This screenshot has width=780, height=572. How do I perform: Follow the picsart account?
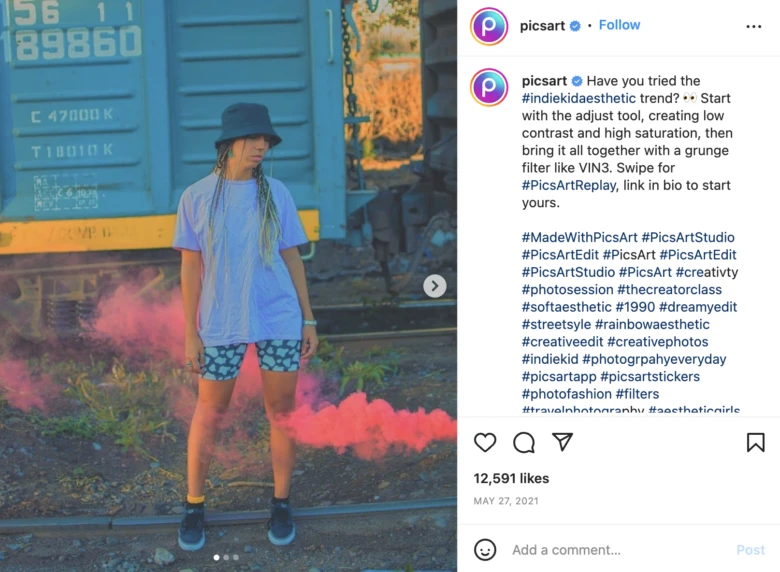[619, 25]
